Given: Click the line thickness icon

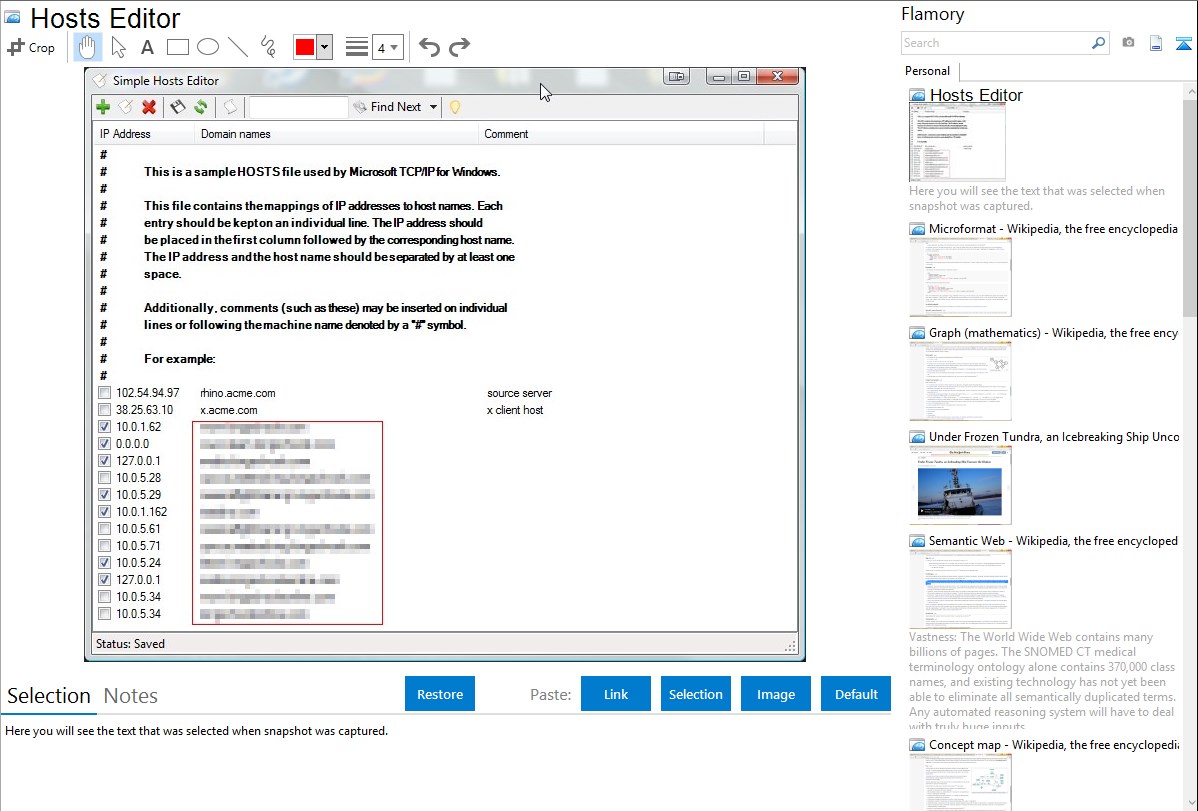Looking at the screenshot, I should (x=357, y=47).
